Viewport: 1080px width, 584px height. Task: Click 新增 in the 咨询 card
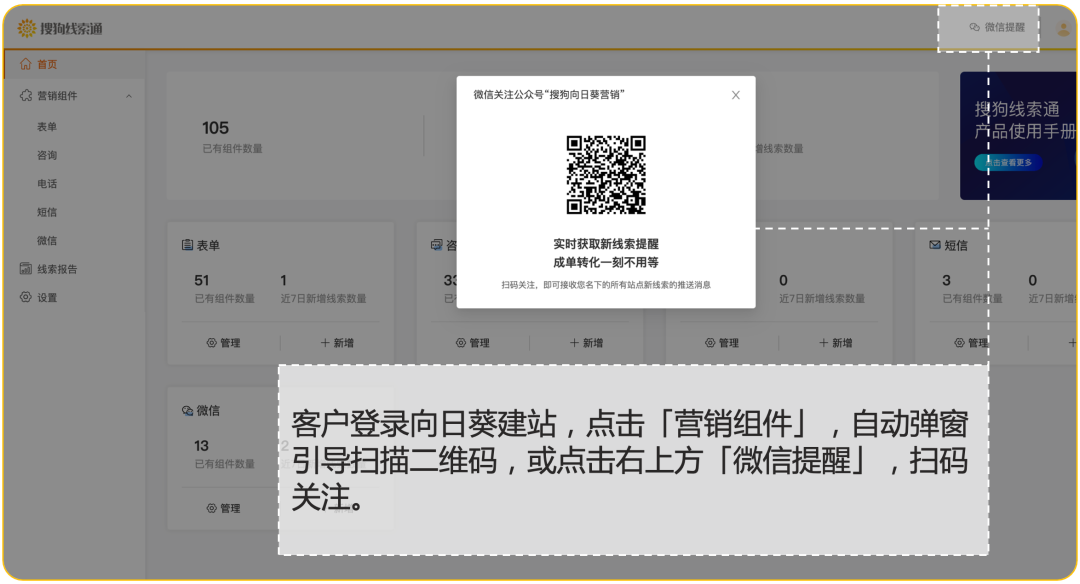tap(586, 343)
